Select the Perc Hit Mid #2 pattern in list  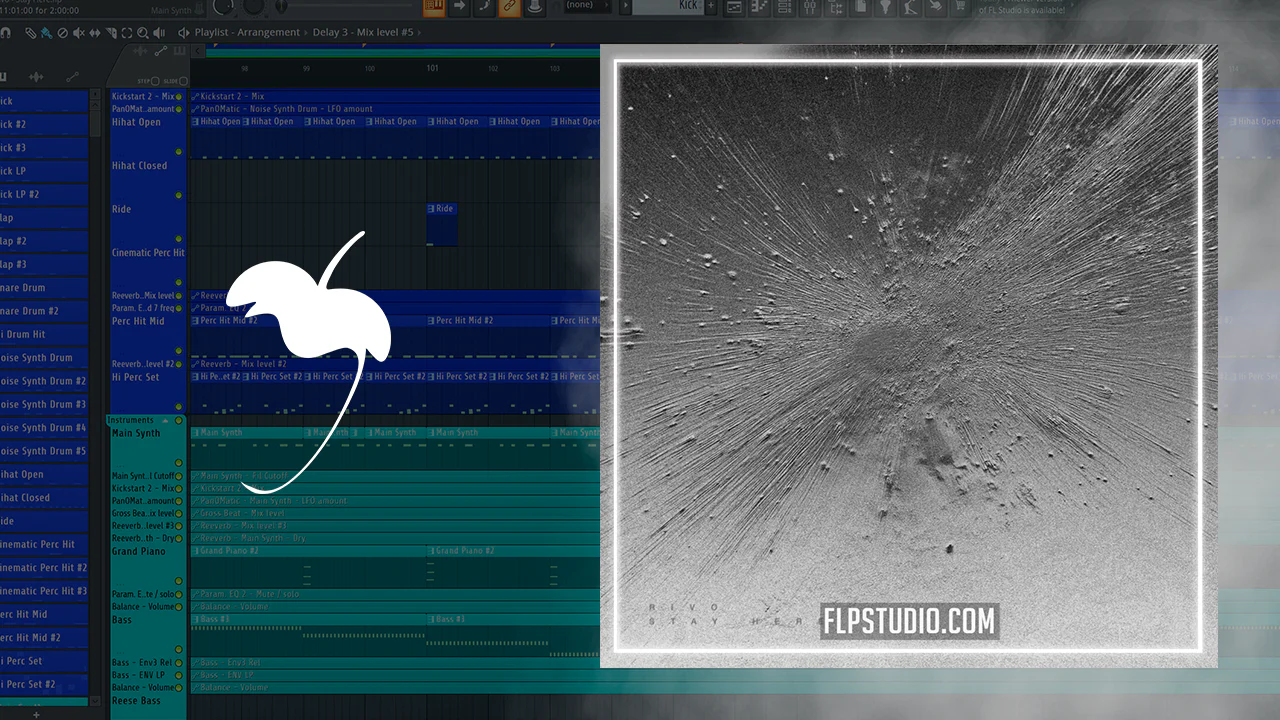(x=43, y=637)
